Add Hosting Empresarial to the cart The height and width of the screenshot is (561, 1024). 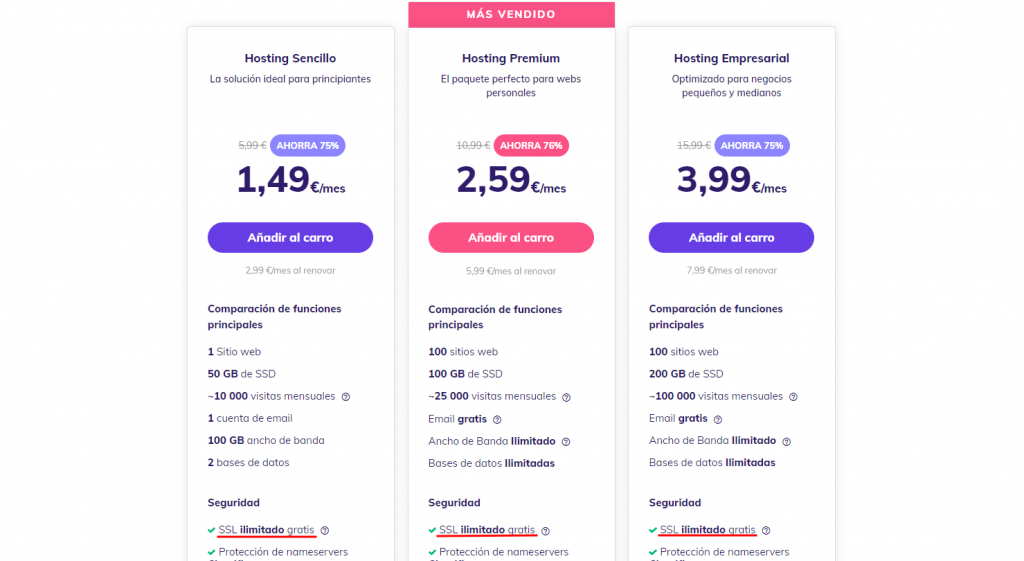[x=731, y=238]
